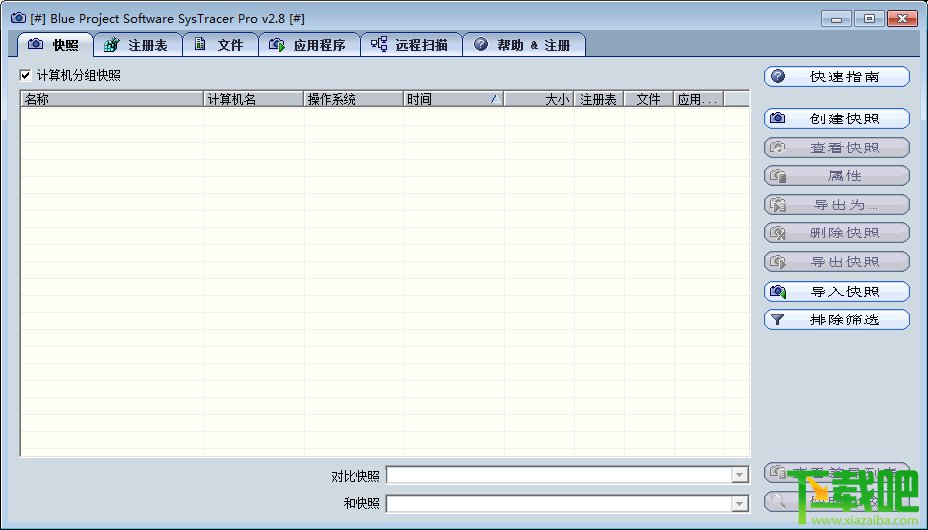Close the SysTracer Pro window

tap(903, 19)
